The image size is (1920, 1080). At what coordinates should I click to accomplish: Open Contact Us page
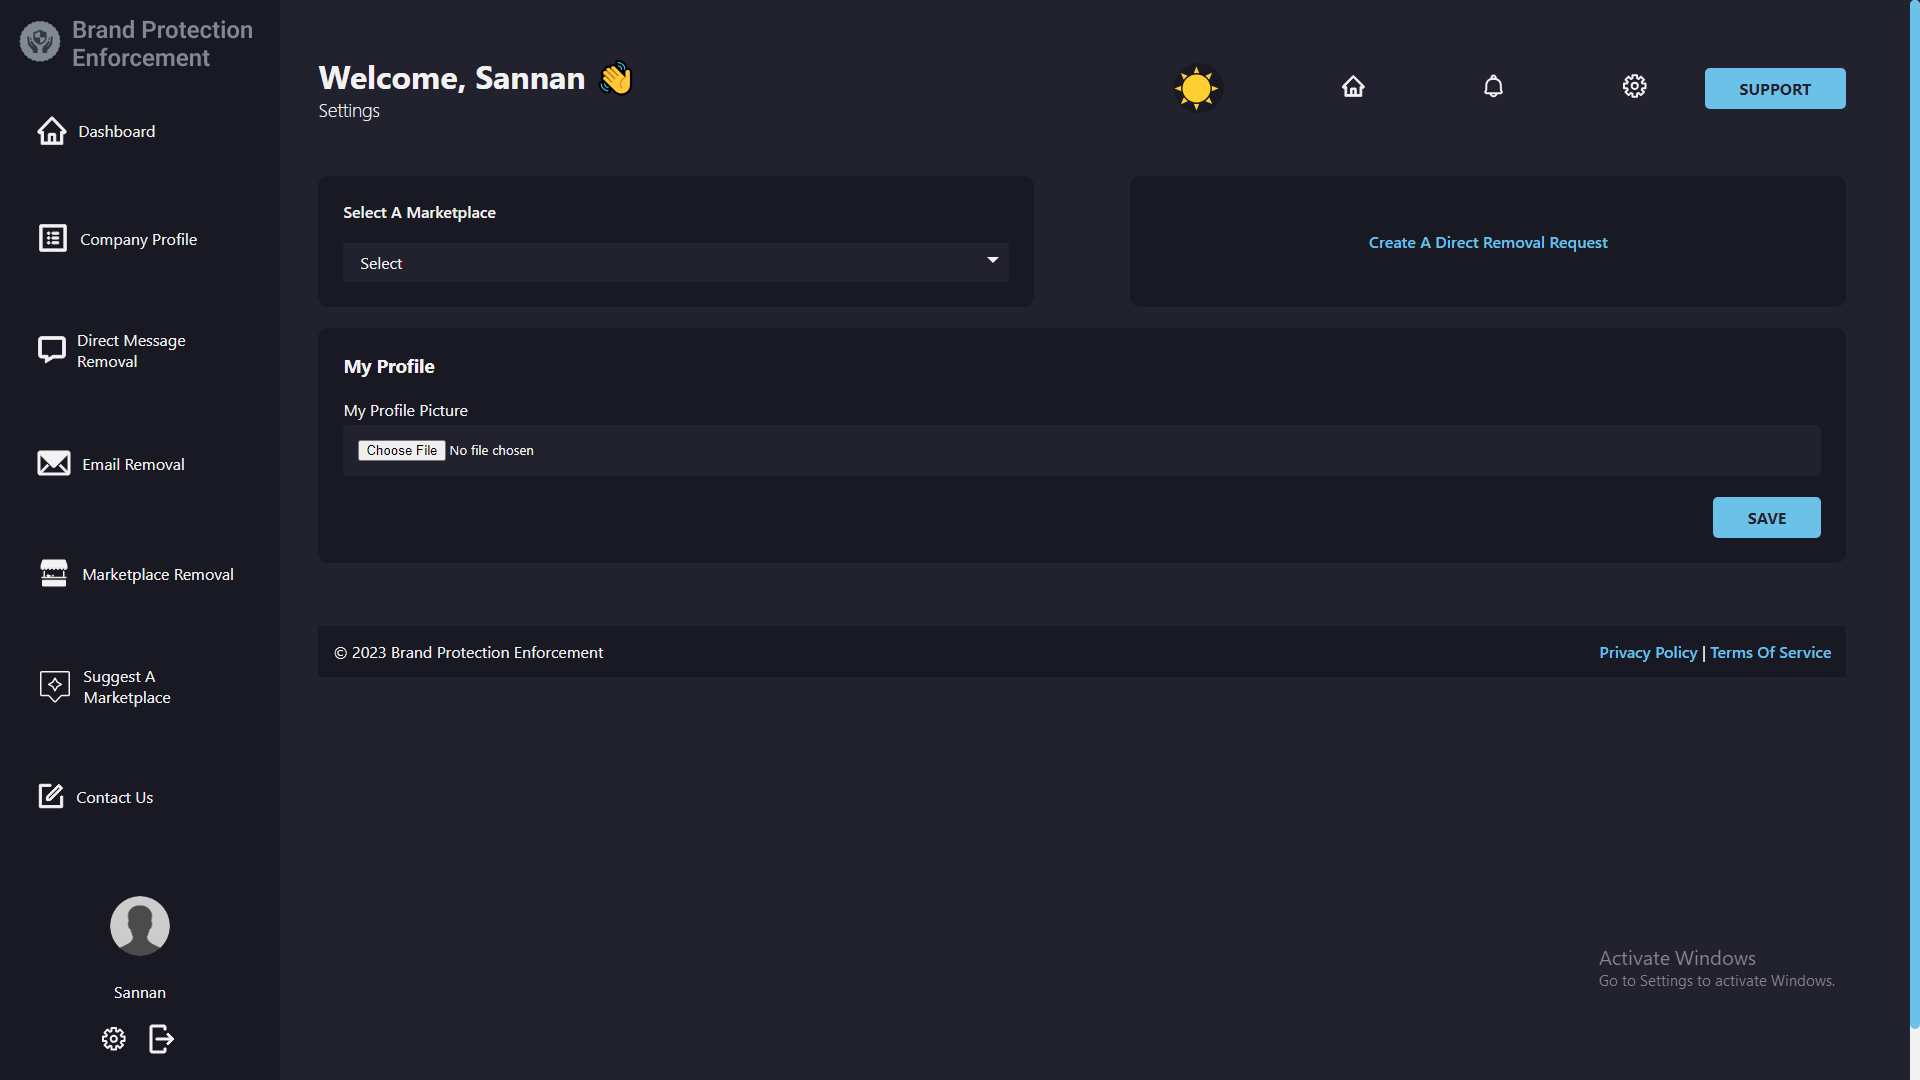tap(115, 796)
